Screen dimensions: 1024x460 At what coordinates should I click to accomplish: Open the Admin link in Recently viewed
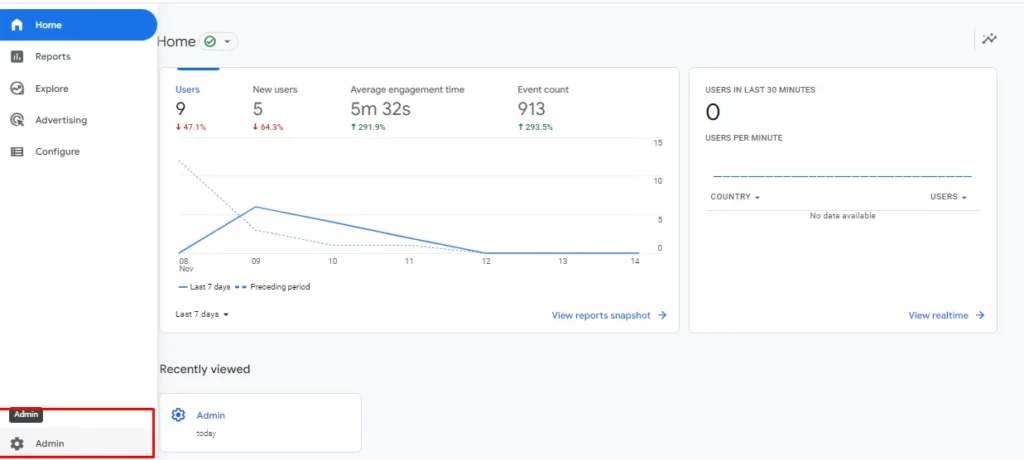211,416
